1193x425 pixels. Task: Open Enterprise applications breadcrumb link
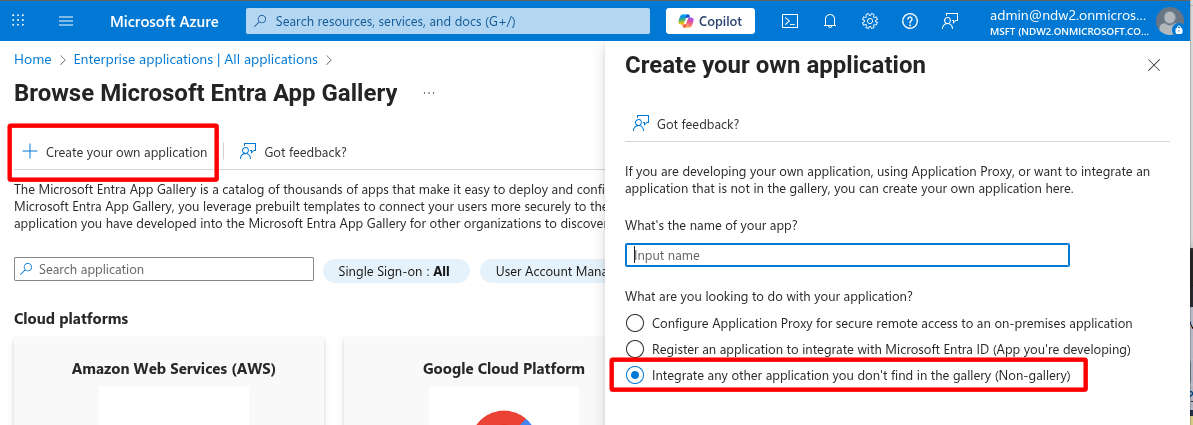196,59
